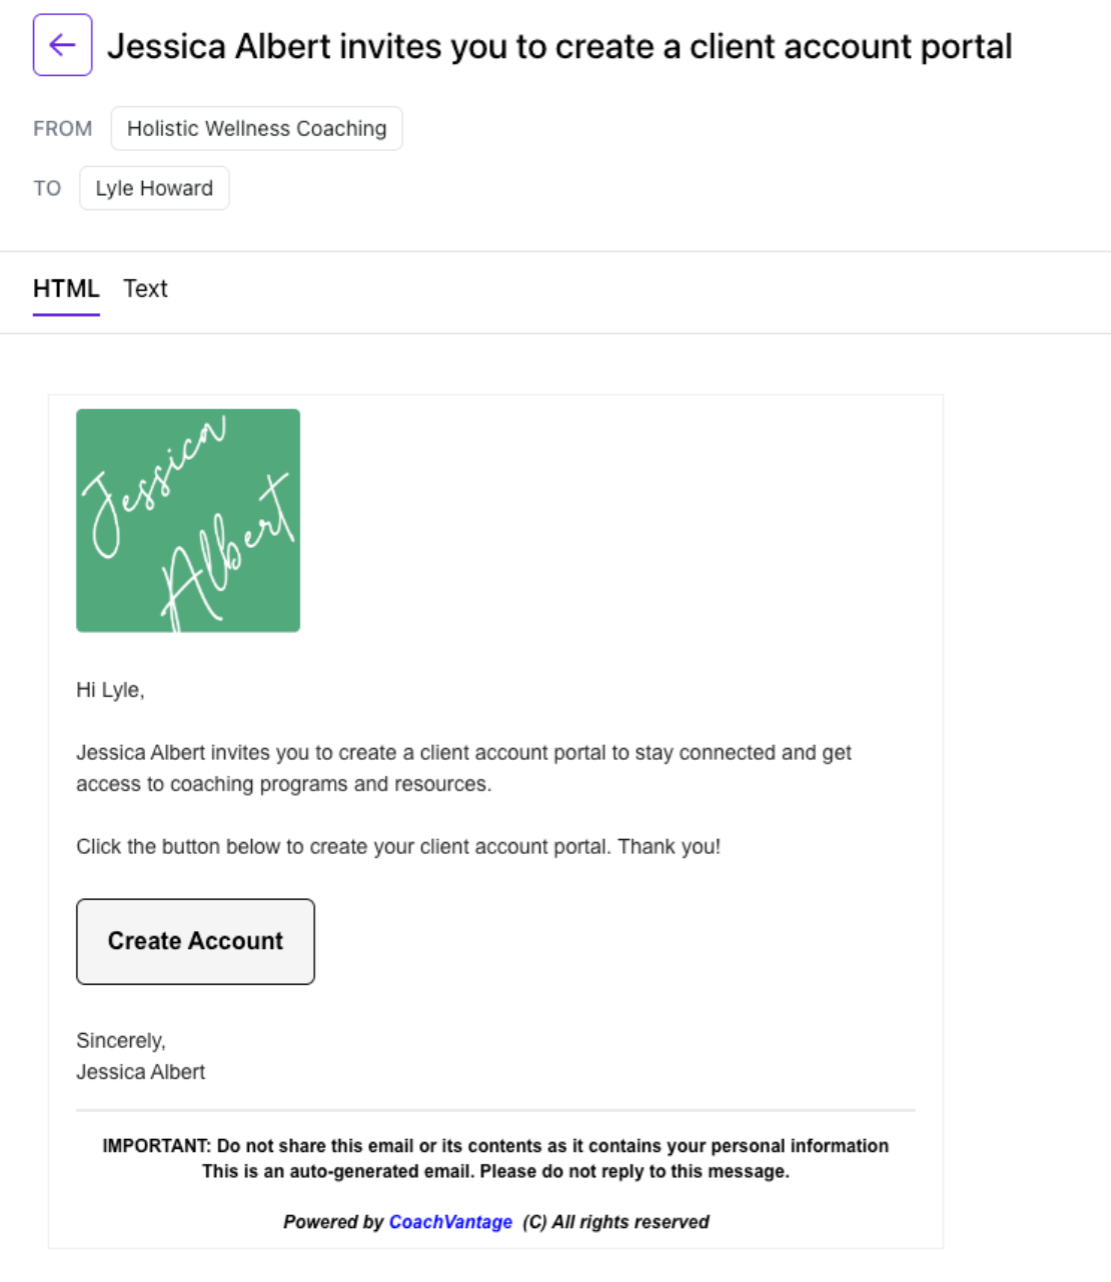Select the Lyle Howard recipient chip
The height and width of the screenshot is (1282, 1111).
click(154, 188)
